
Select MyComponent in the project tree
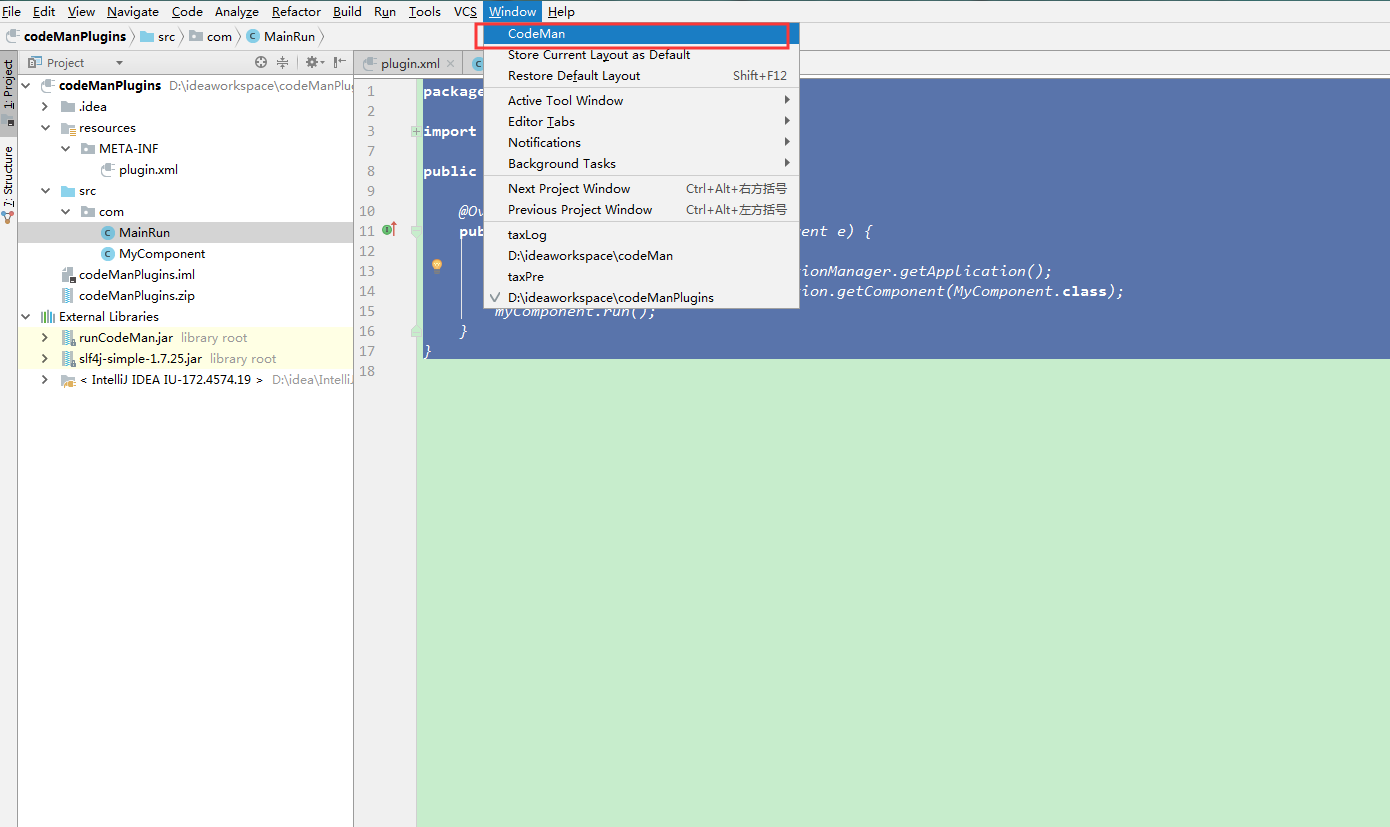tap(162, 254)
